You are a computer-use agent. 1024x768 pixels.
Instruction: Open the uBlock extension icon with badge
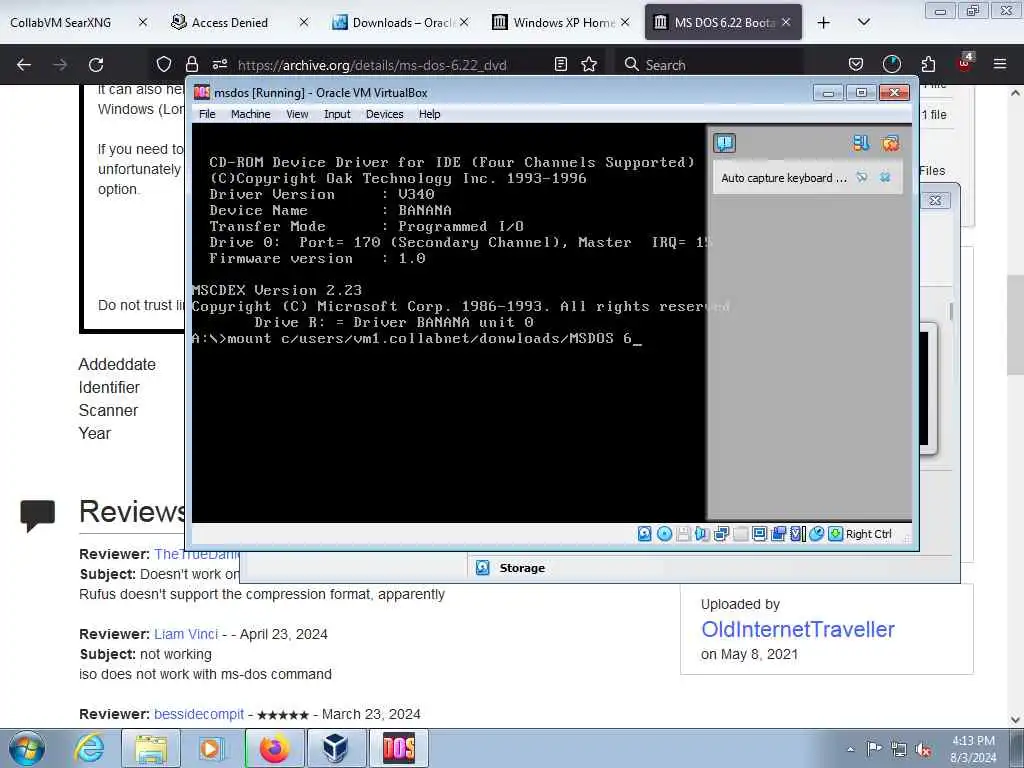[x=965, y=63]
